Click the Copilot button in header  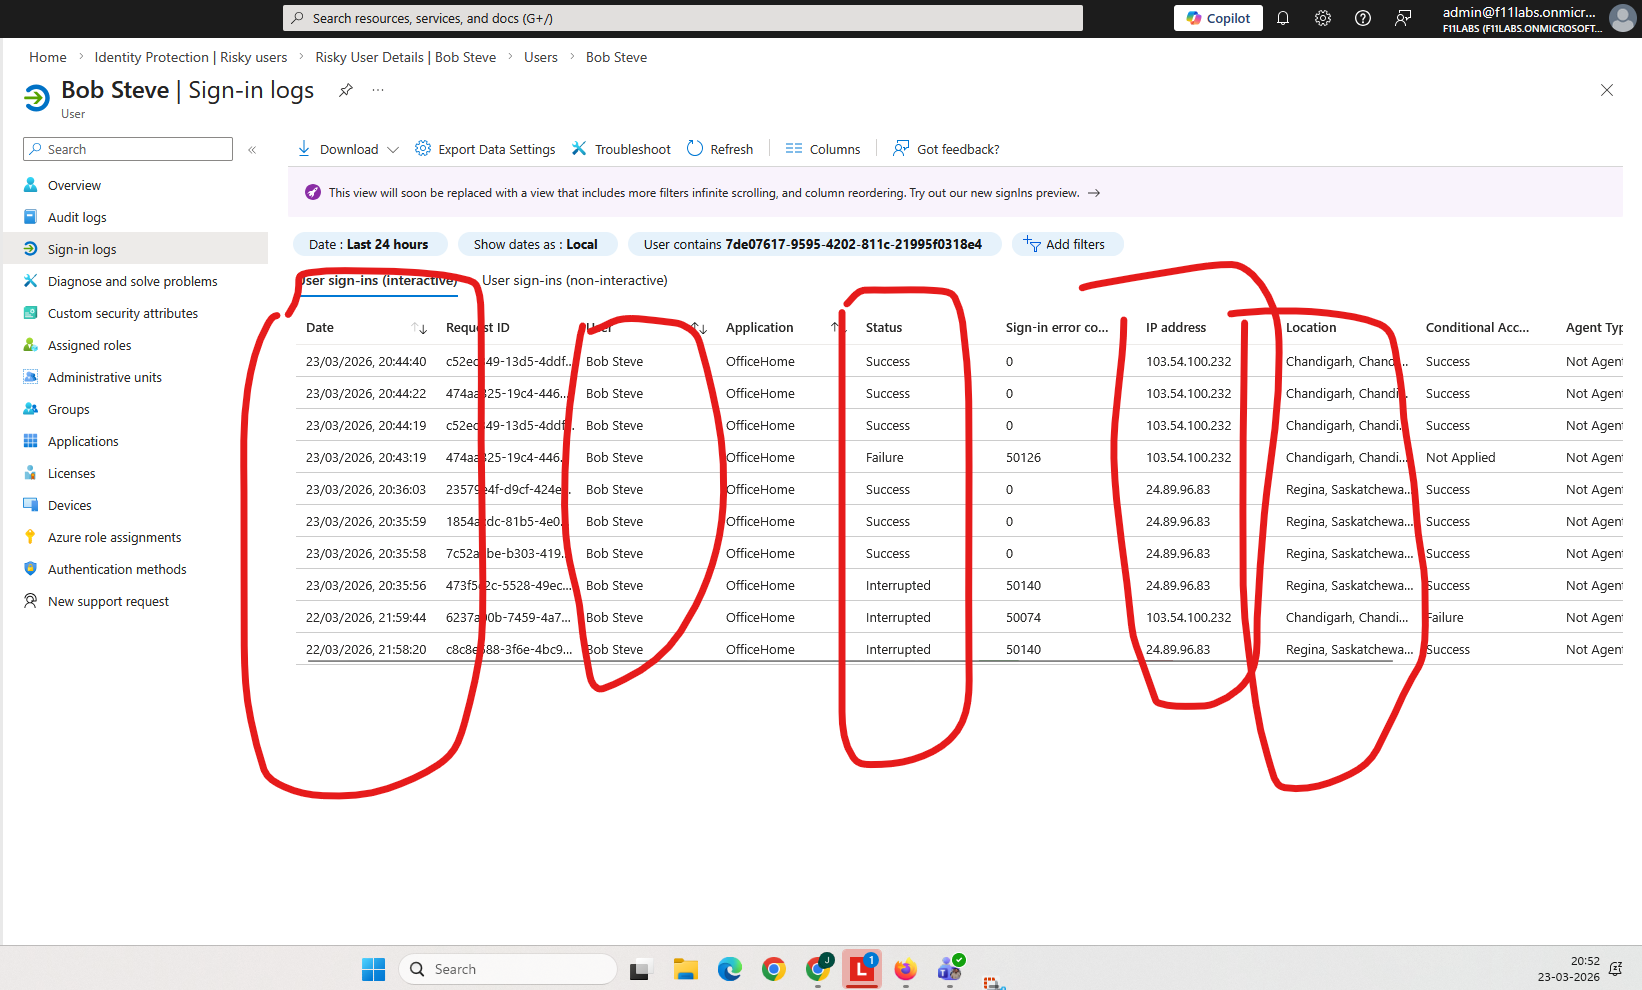pos(1218,18)
